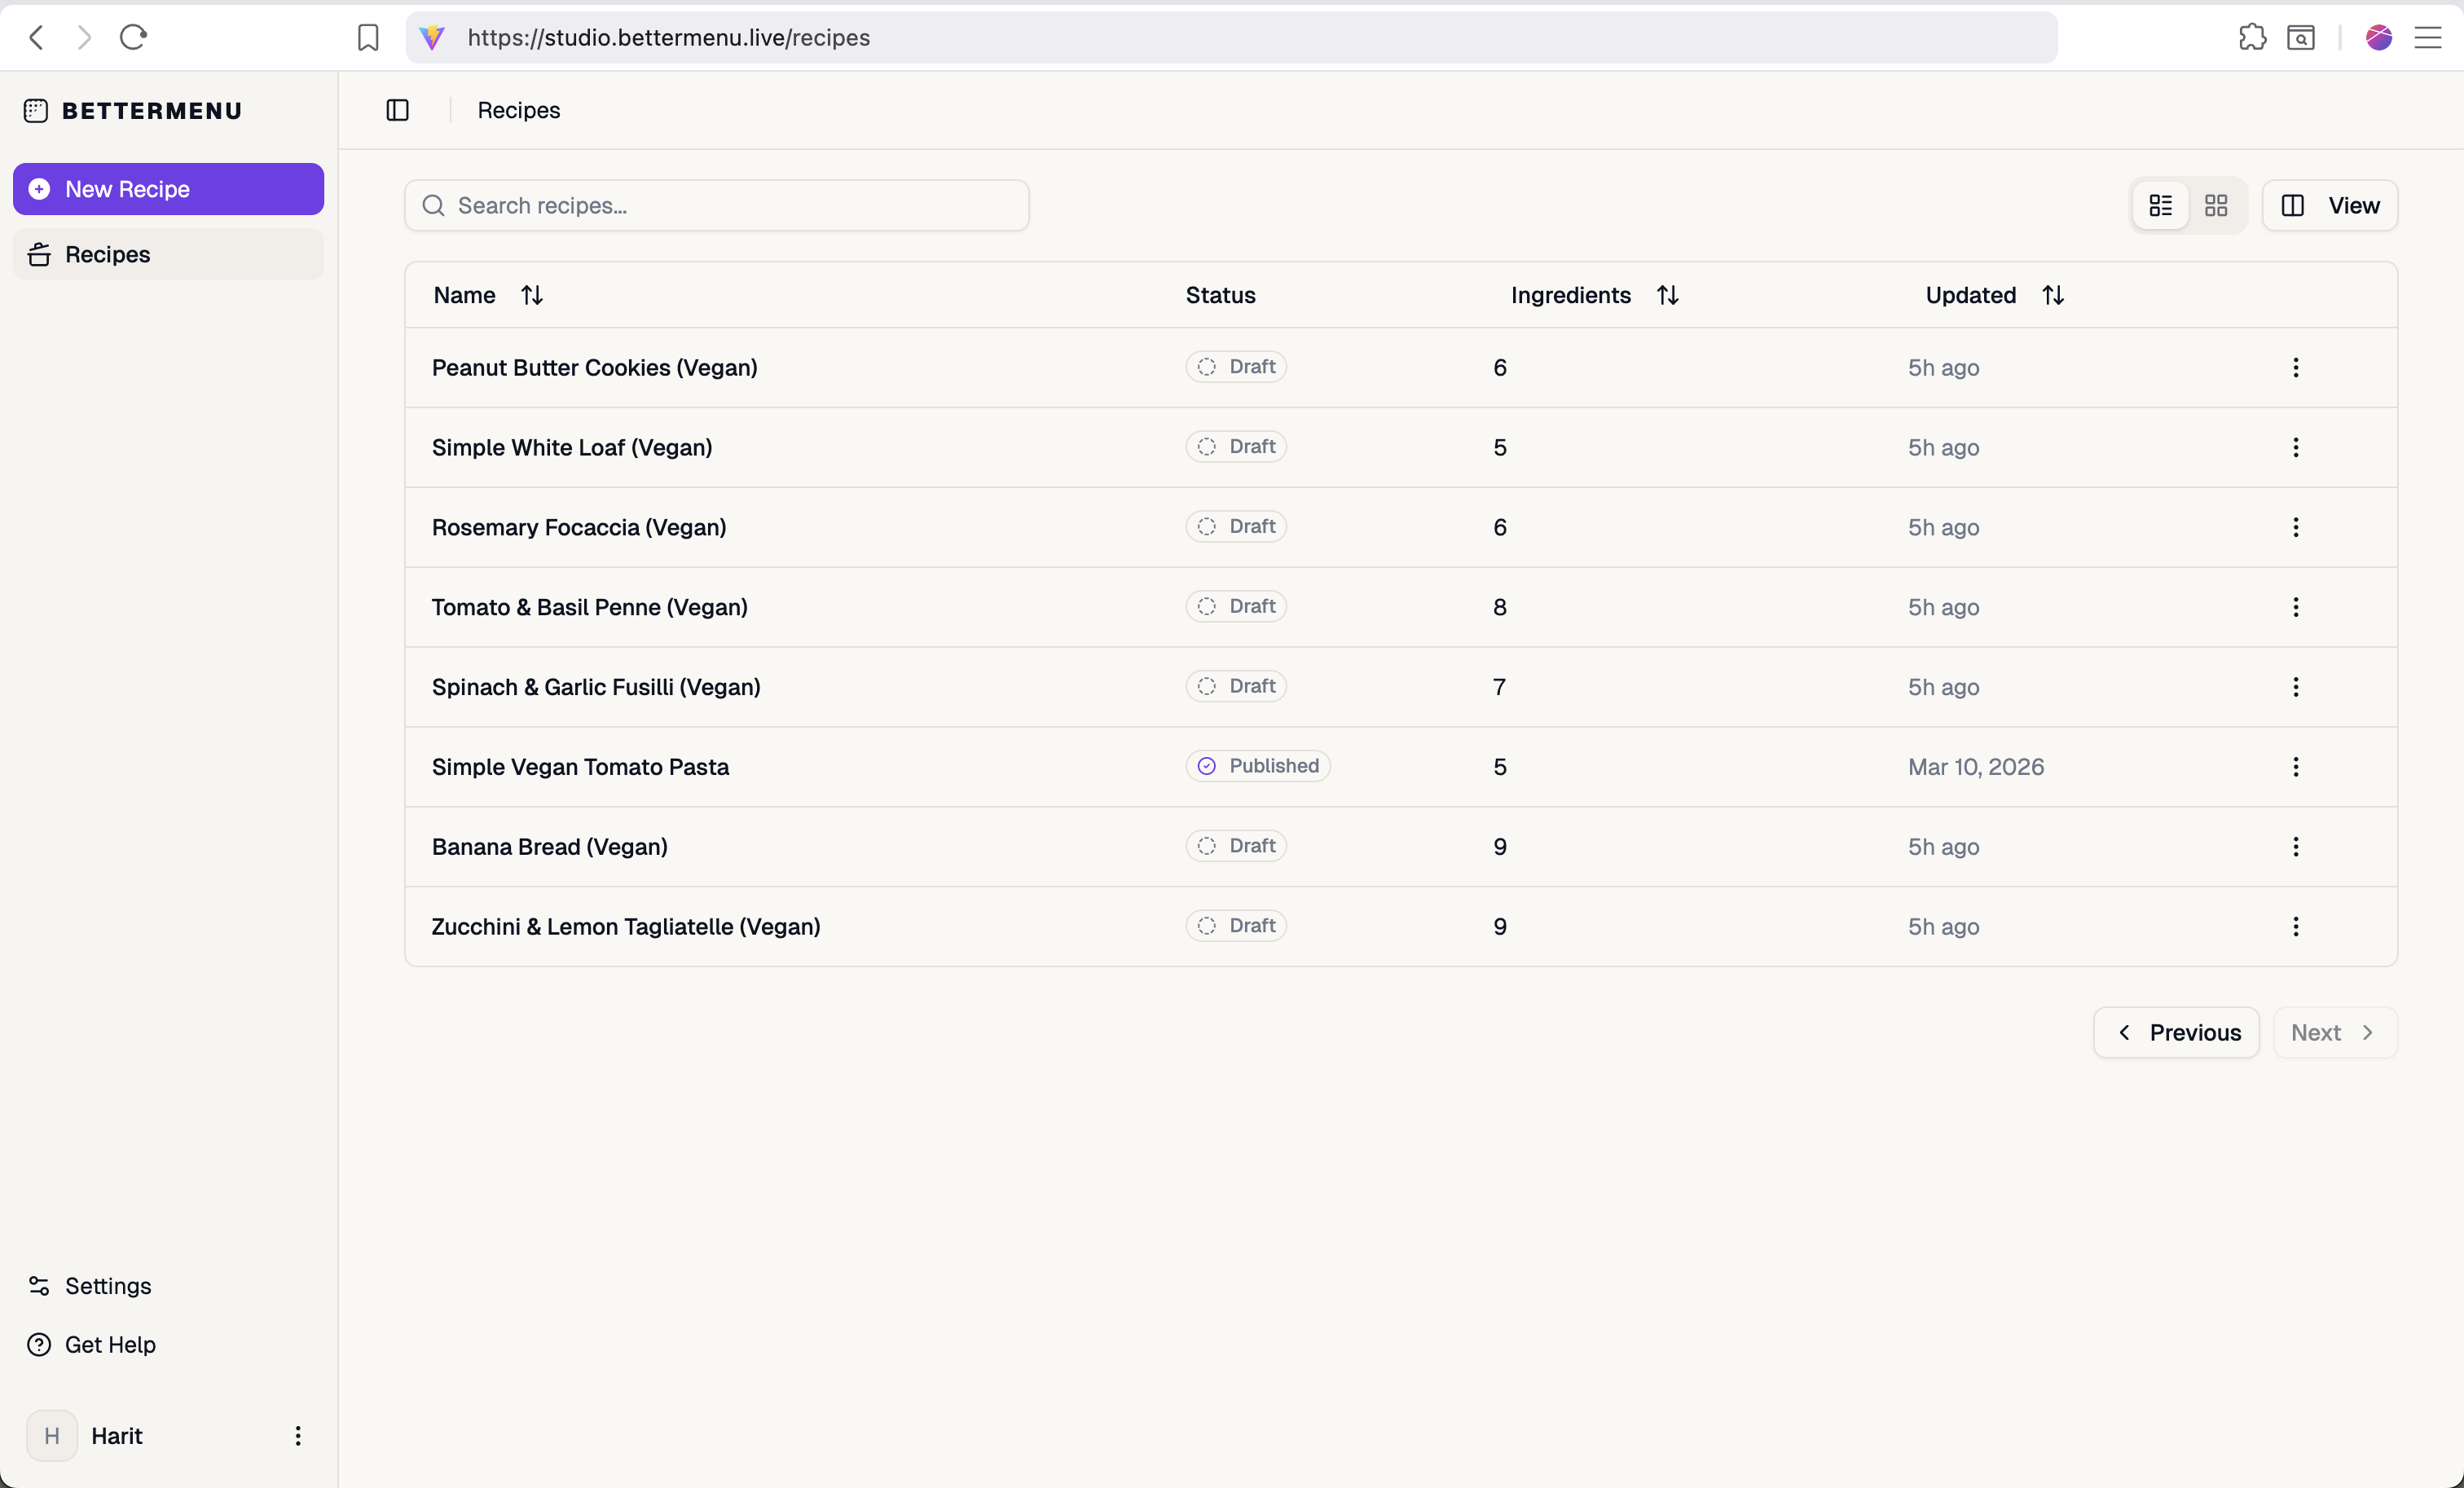Sort recipes by Ingredients count

click(x=1667, y=294)
